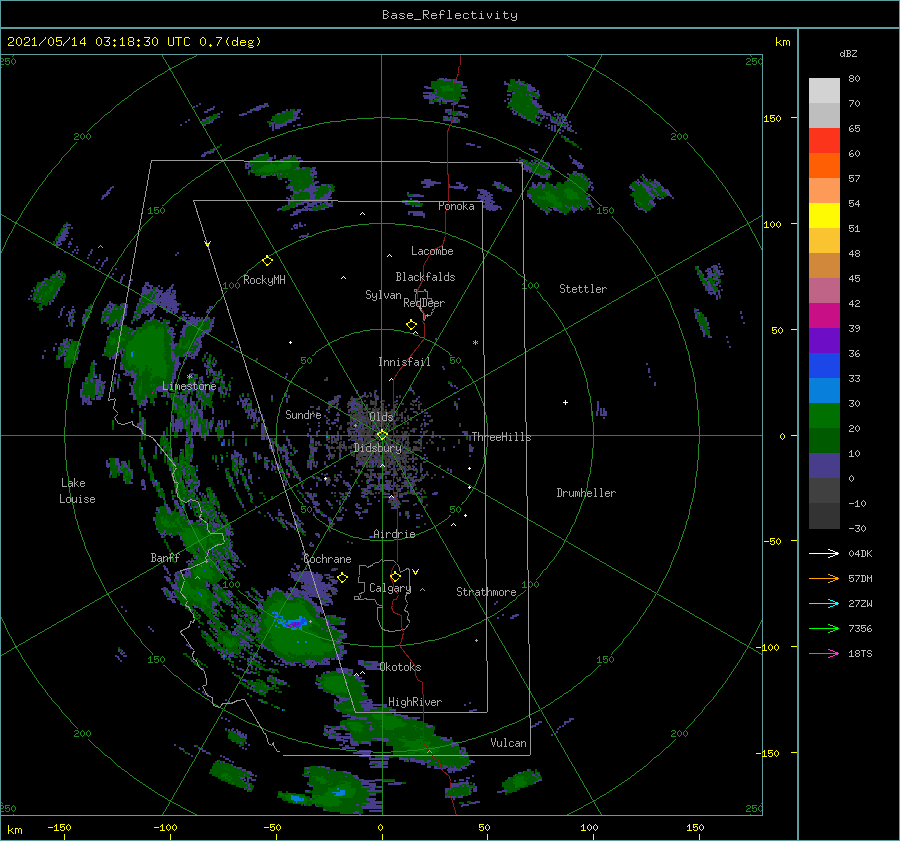This screenshot has width=900, height=841.
Task: Click the Vulcan city label
Action: [x=508, y=743]
